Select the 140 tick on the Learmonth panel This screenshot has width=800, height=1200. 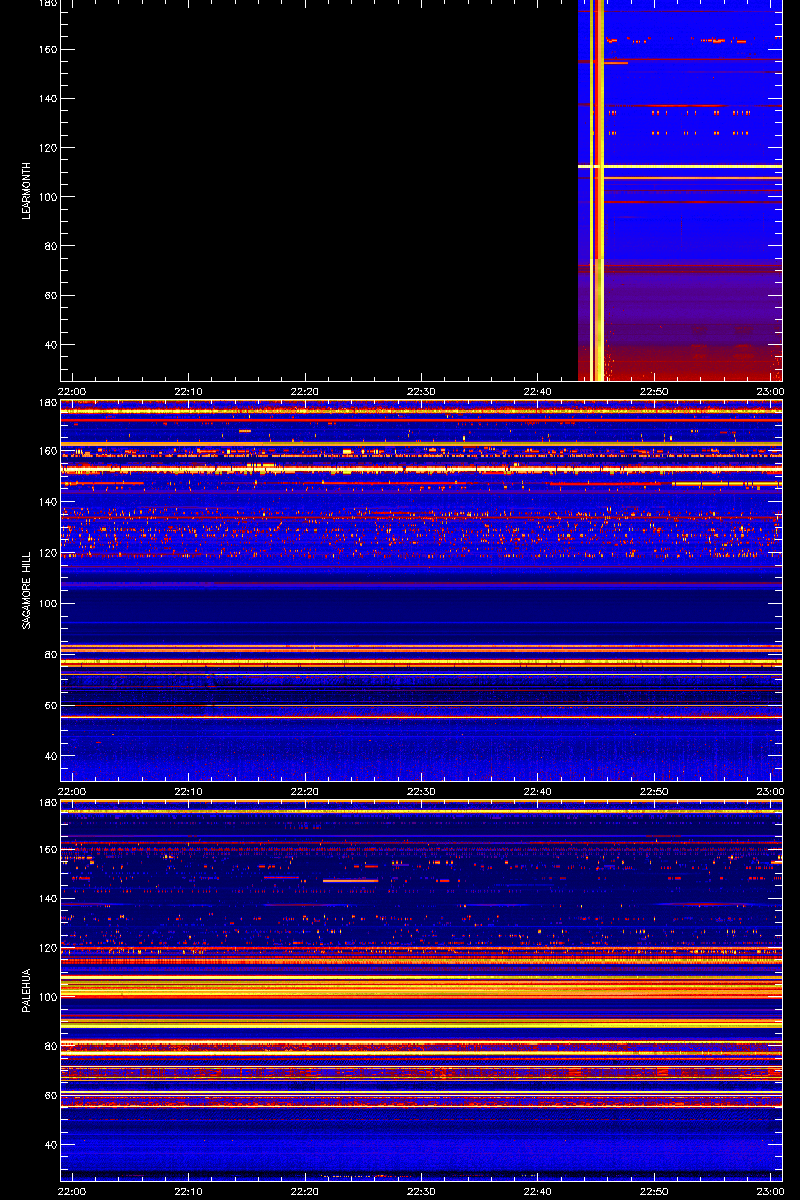pos(46,99)
